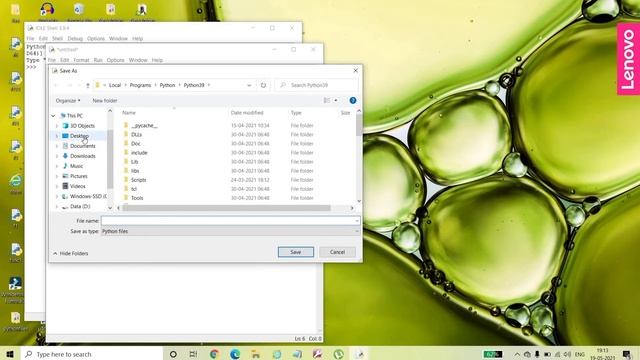This screenshot has width=640, height=360.
Task: Click the up-one-level arrow icon
Action: coord(88,85)
